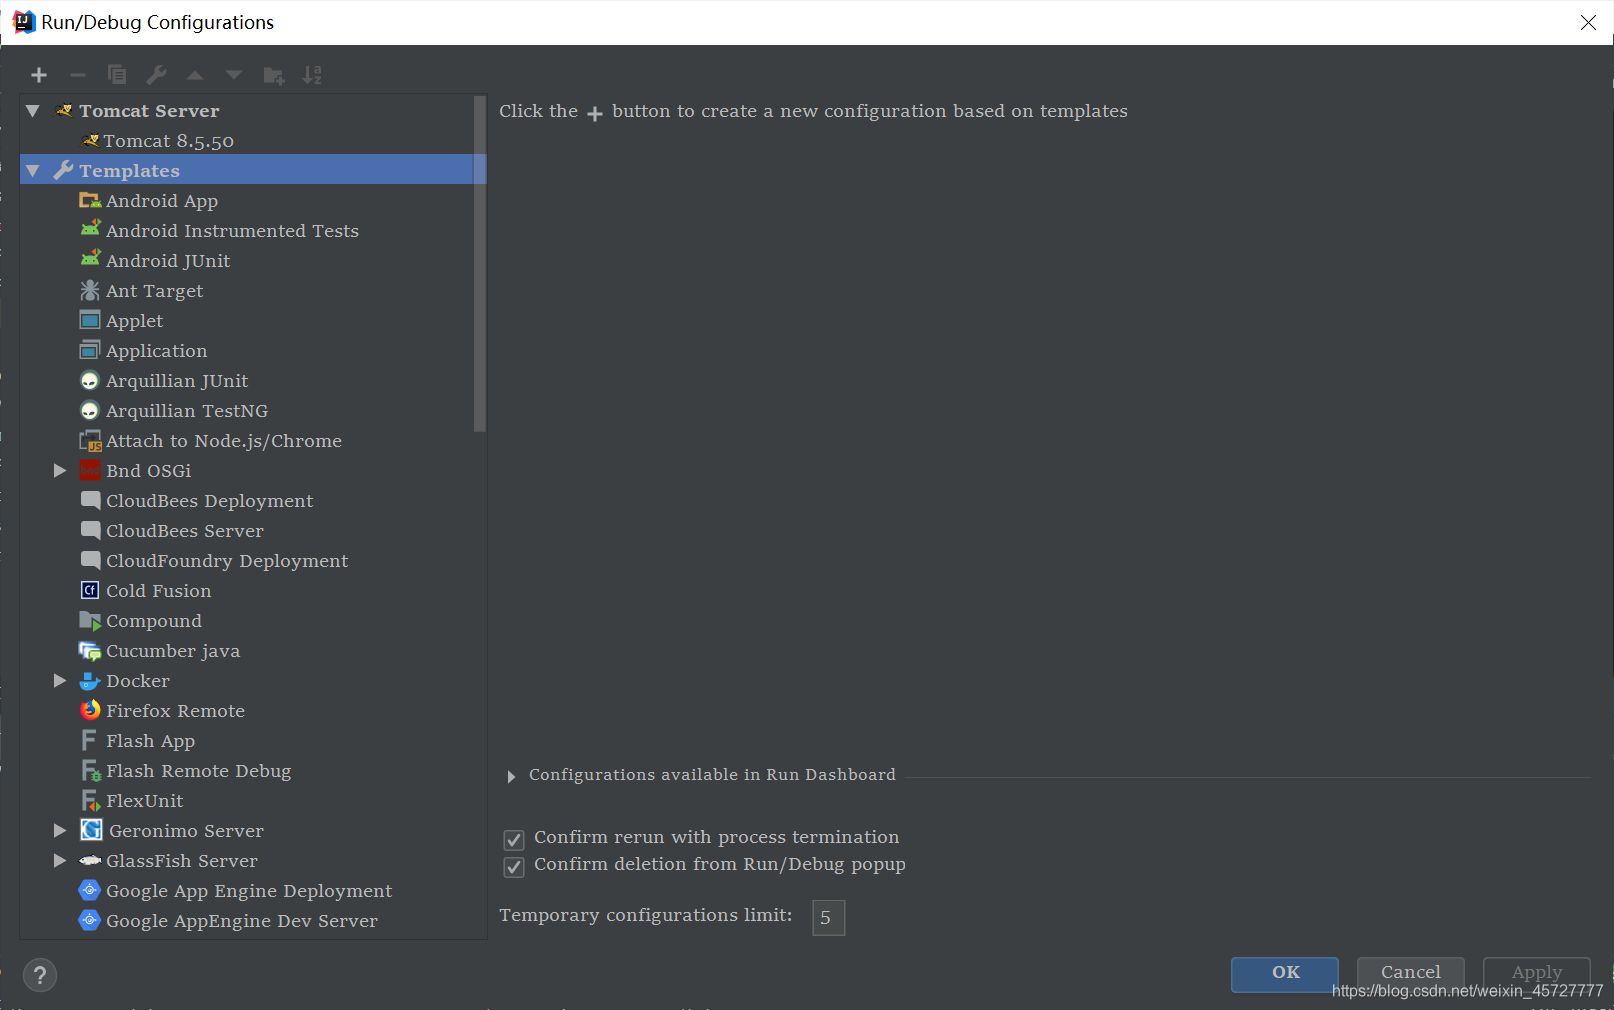
Task: Click the temporary configurations limit field
Action: [828, 917]
